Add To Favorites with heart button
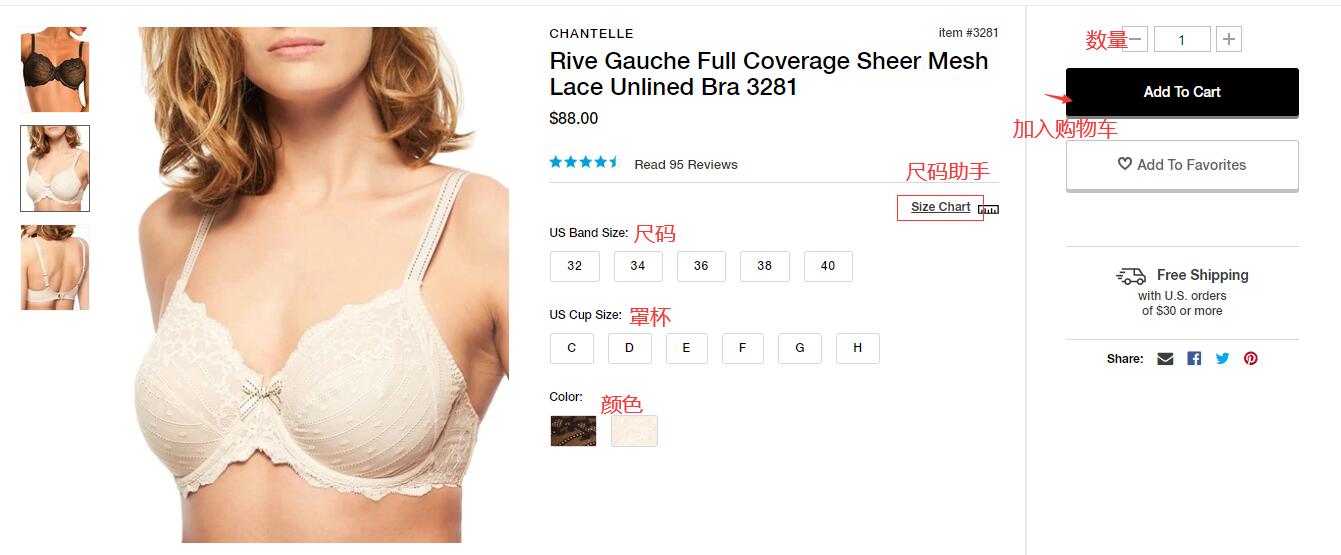1341x555 pixels. click(1182, 165)
